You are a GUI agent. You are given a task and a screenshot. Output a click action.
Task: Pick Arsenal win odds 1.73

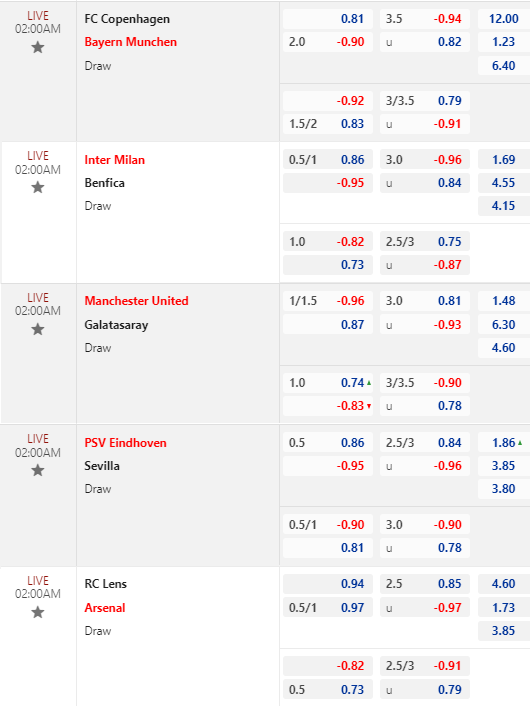point(504,607)
